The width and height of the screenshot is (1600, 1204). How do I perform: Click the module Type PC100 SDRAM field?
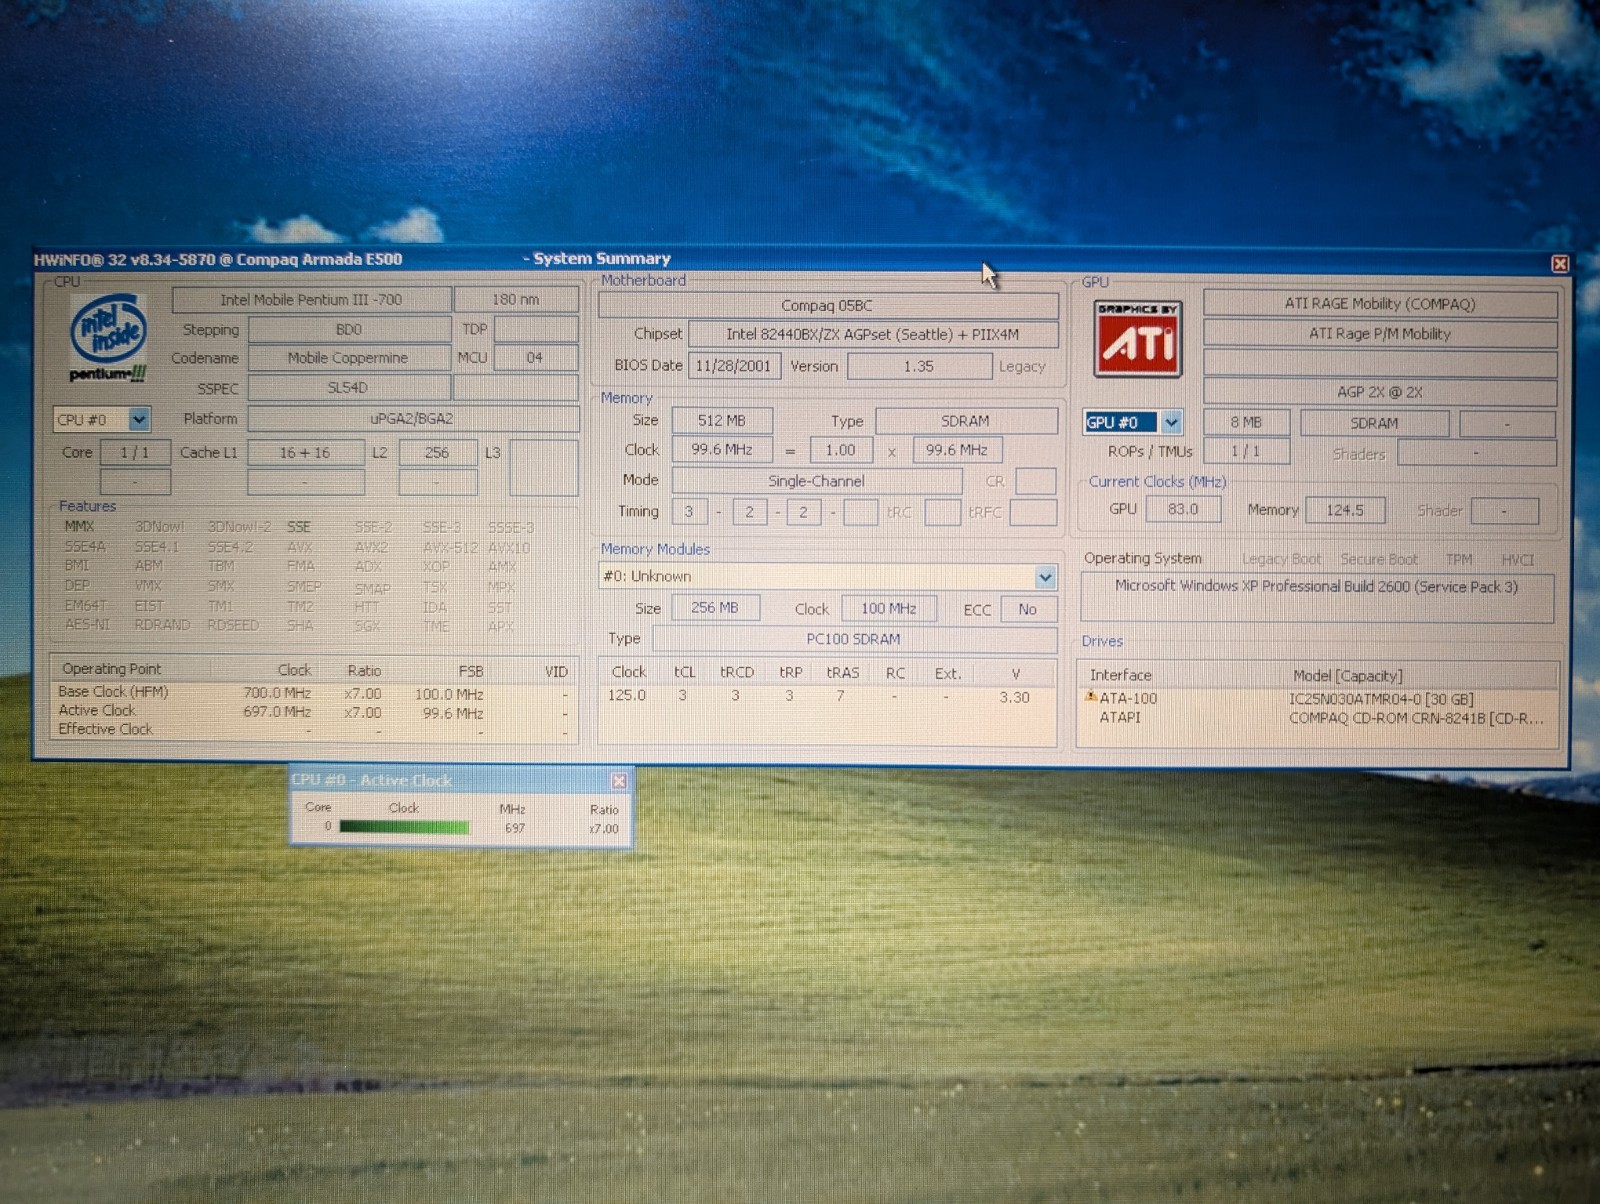854,639
